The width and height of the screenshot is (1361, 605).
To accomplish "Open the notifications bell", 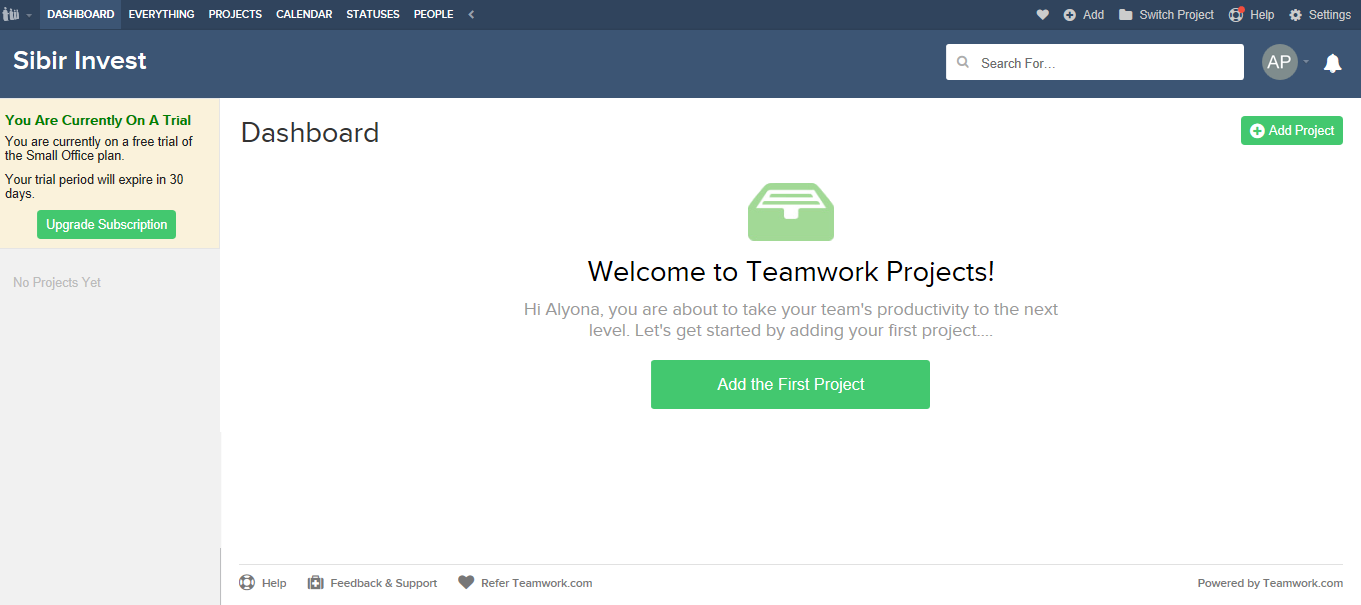I will point(1332,63).
